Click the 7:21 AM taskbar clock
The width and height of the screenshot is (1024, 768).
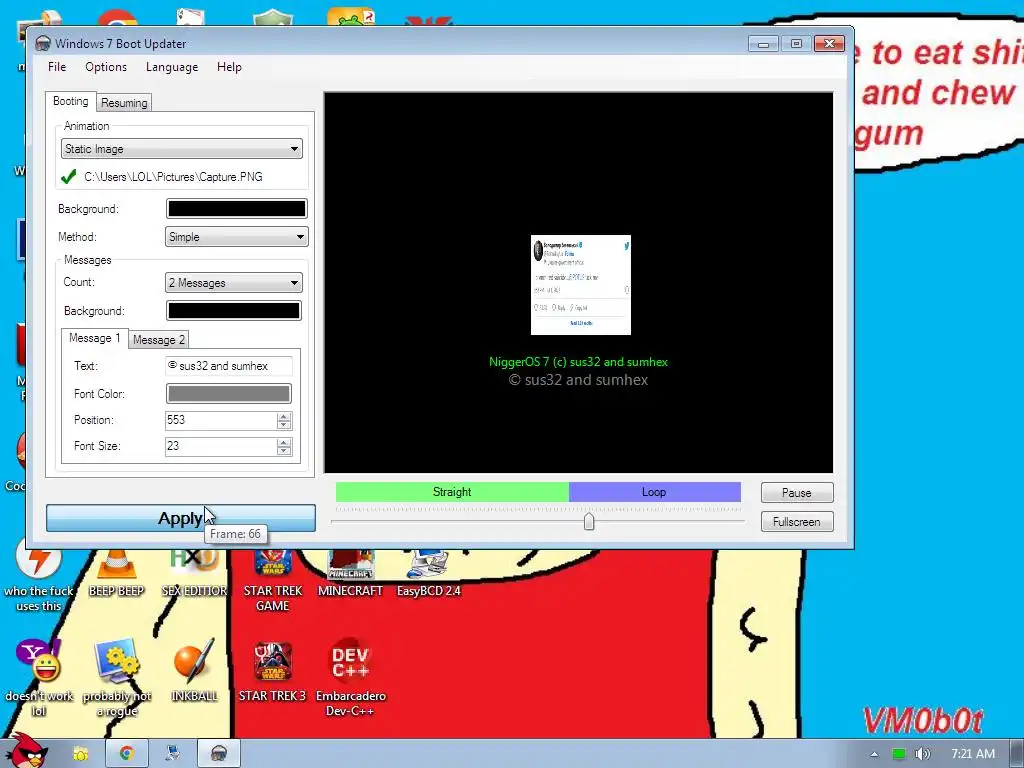point(973,754)
